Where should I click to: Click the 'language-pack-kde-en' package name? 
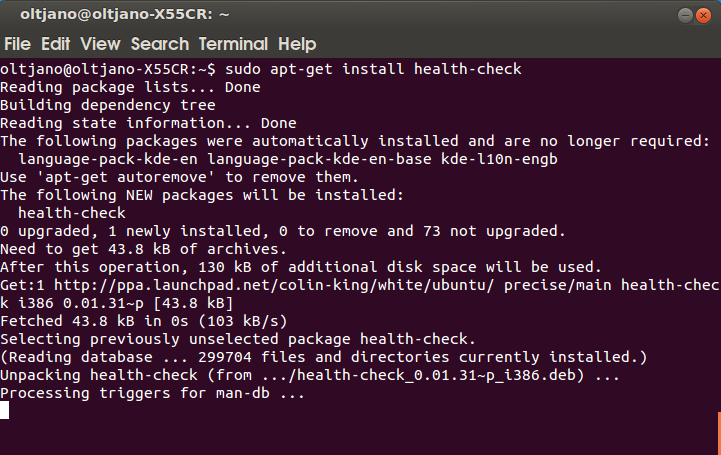click(108, 159)
